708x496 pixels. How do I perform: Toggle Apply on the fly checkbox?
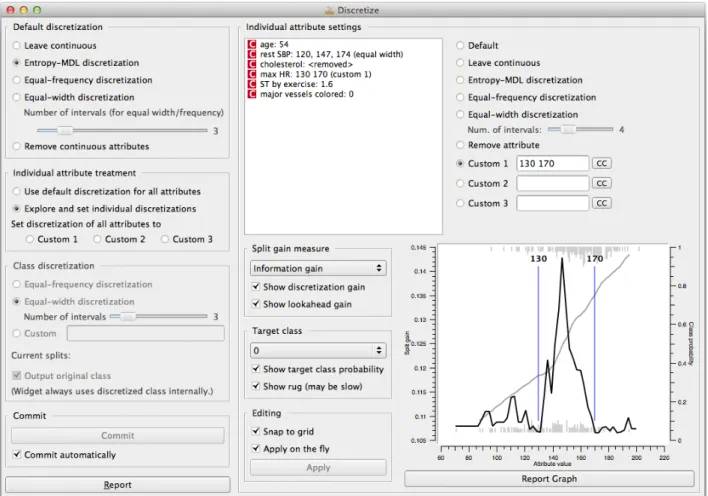pyautogui.click(x=256, y=449)
